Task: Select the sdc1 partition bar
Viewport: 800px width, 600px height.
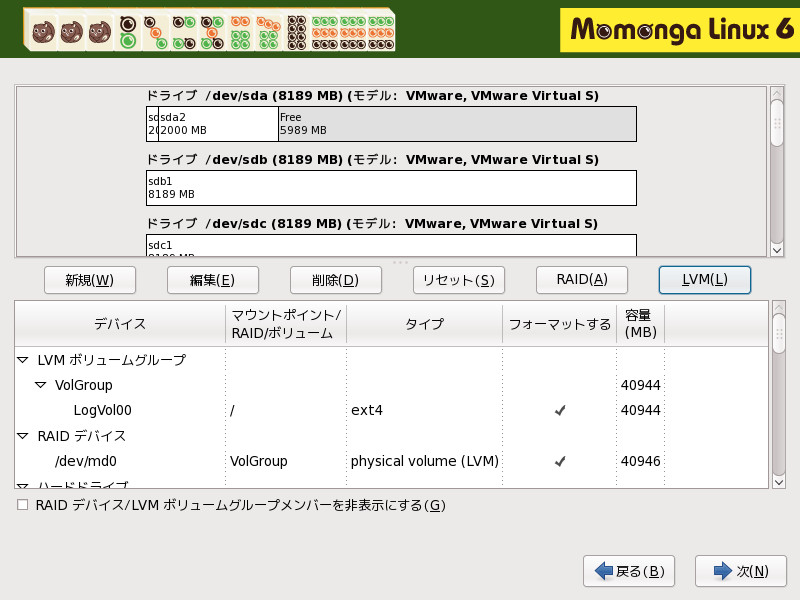Action: coord(391,245)
